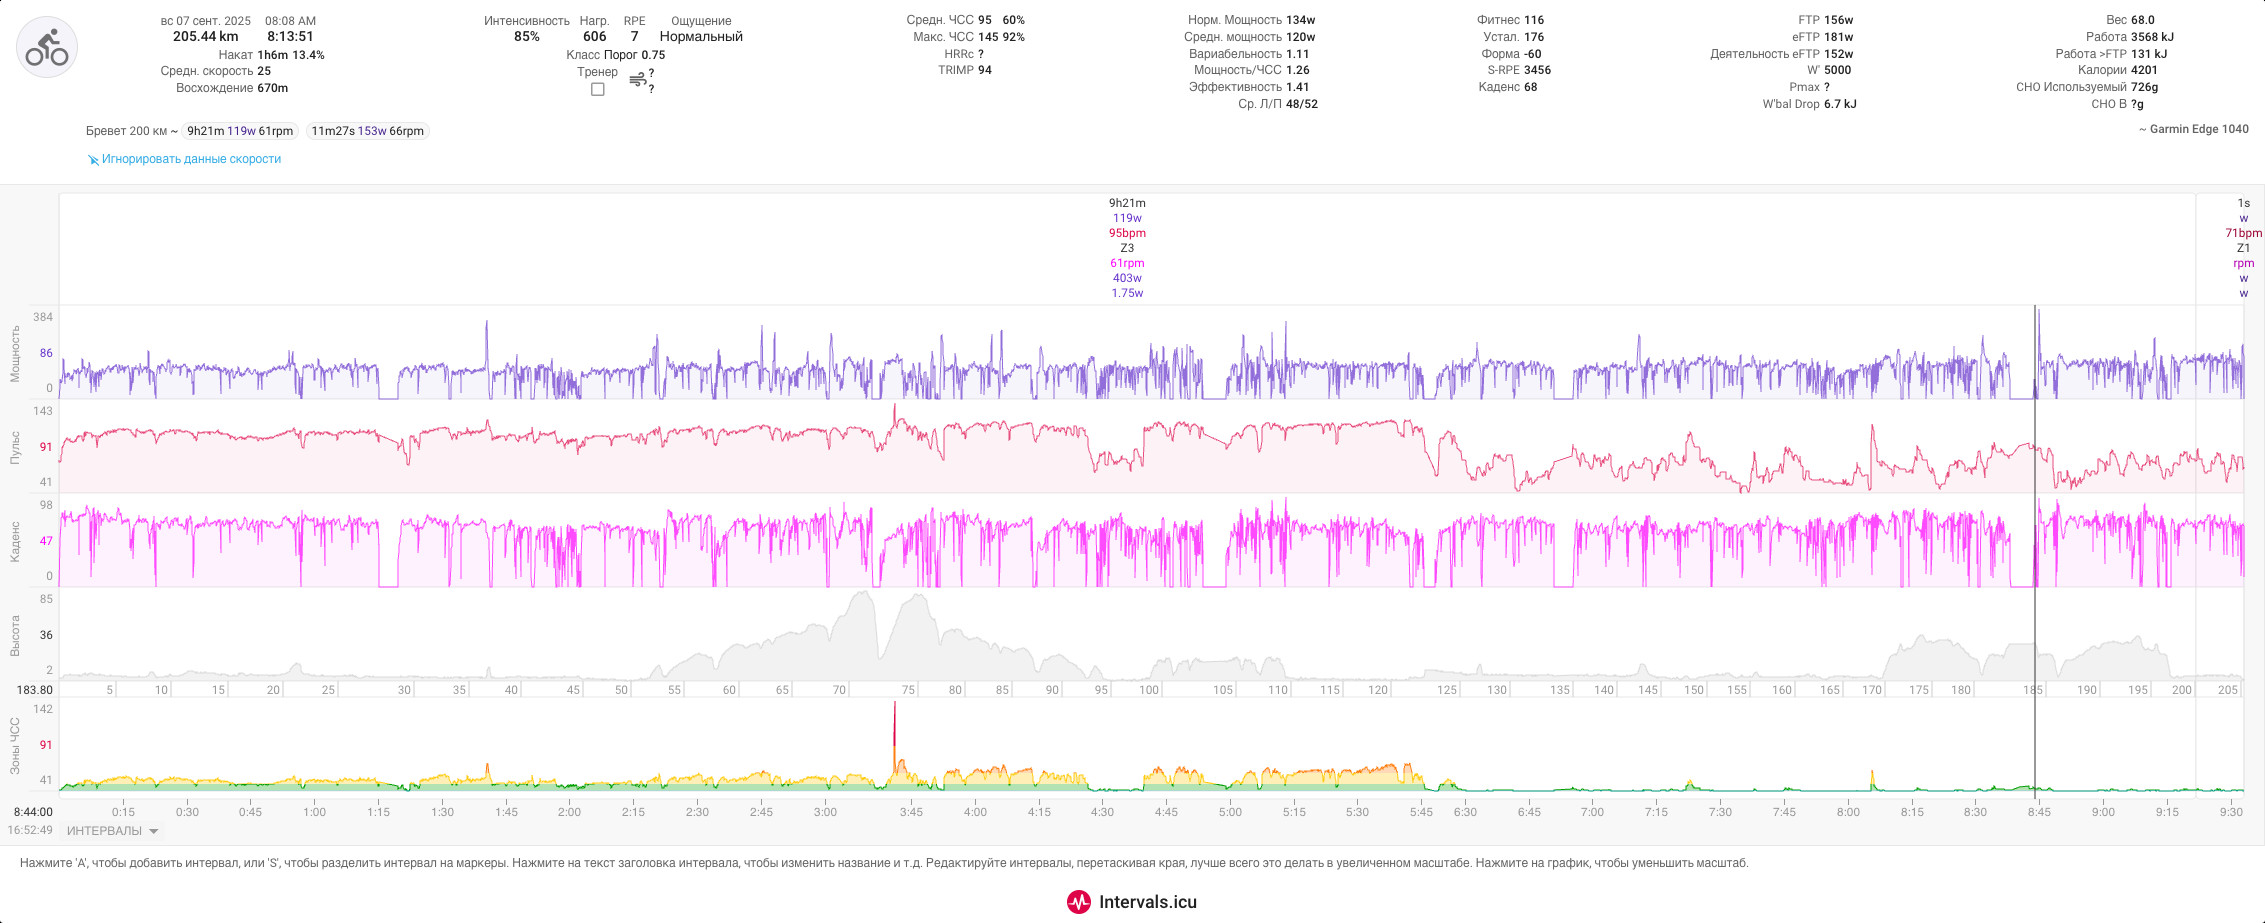Click the crossed-out speed icon beside Игнорировать
The image size is (2265, 923).
pos(93,160)
